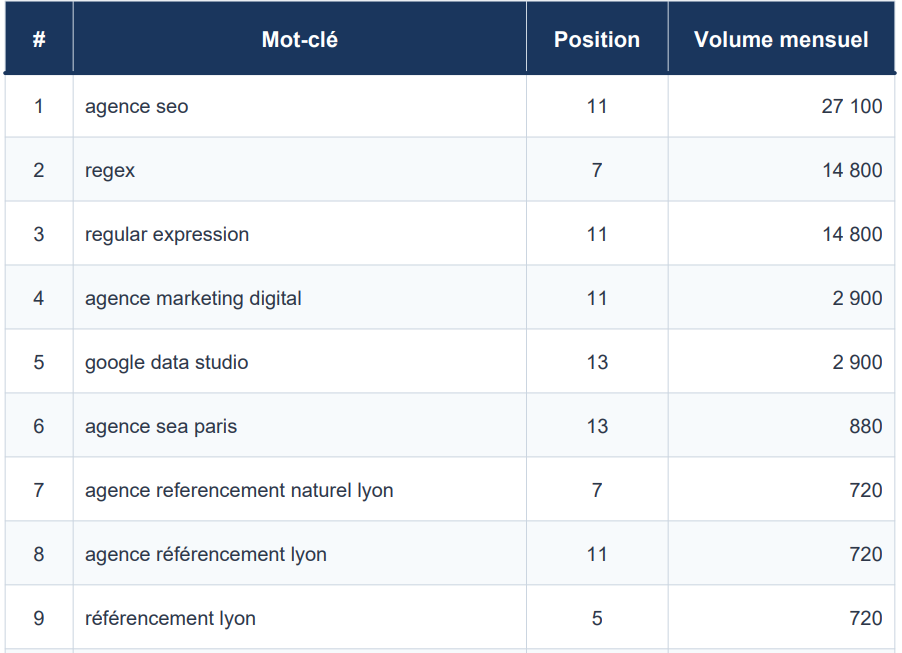The image size is (902, 653).
Task: Click position 5 for référencement lyon
Action: 597,618
